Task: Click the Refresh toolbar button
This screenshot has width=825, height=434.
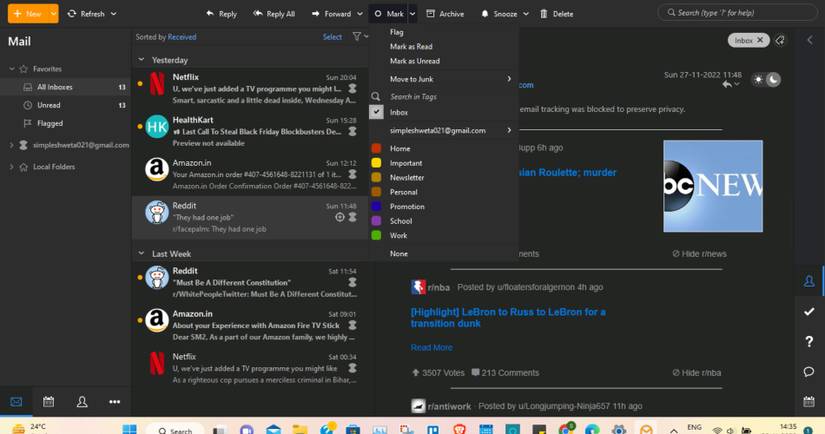Action: coord(86,14)
